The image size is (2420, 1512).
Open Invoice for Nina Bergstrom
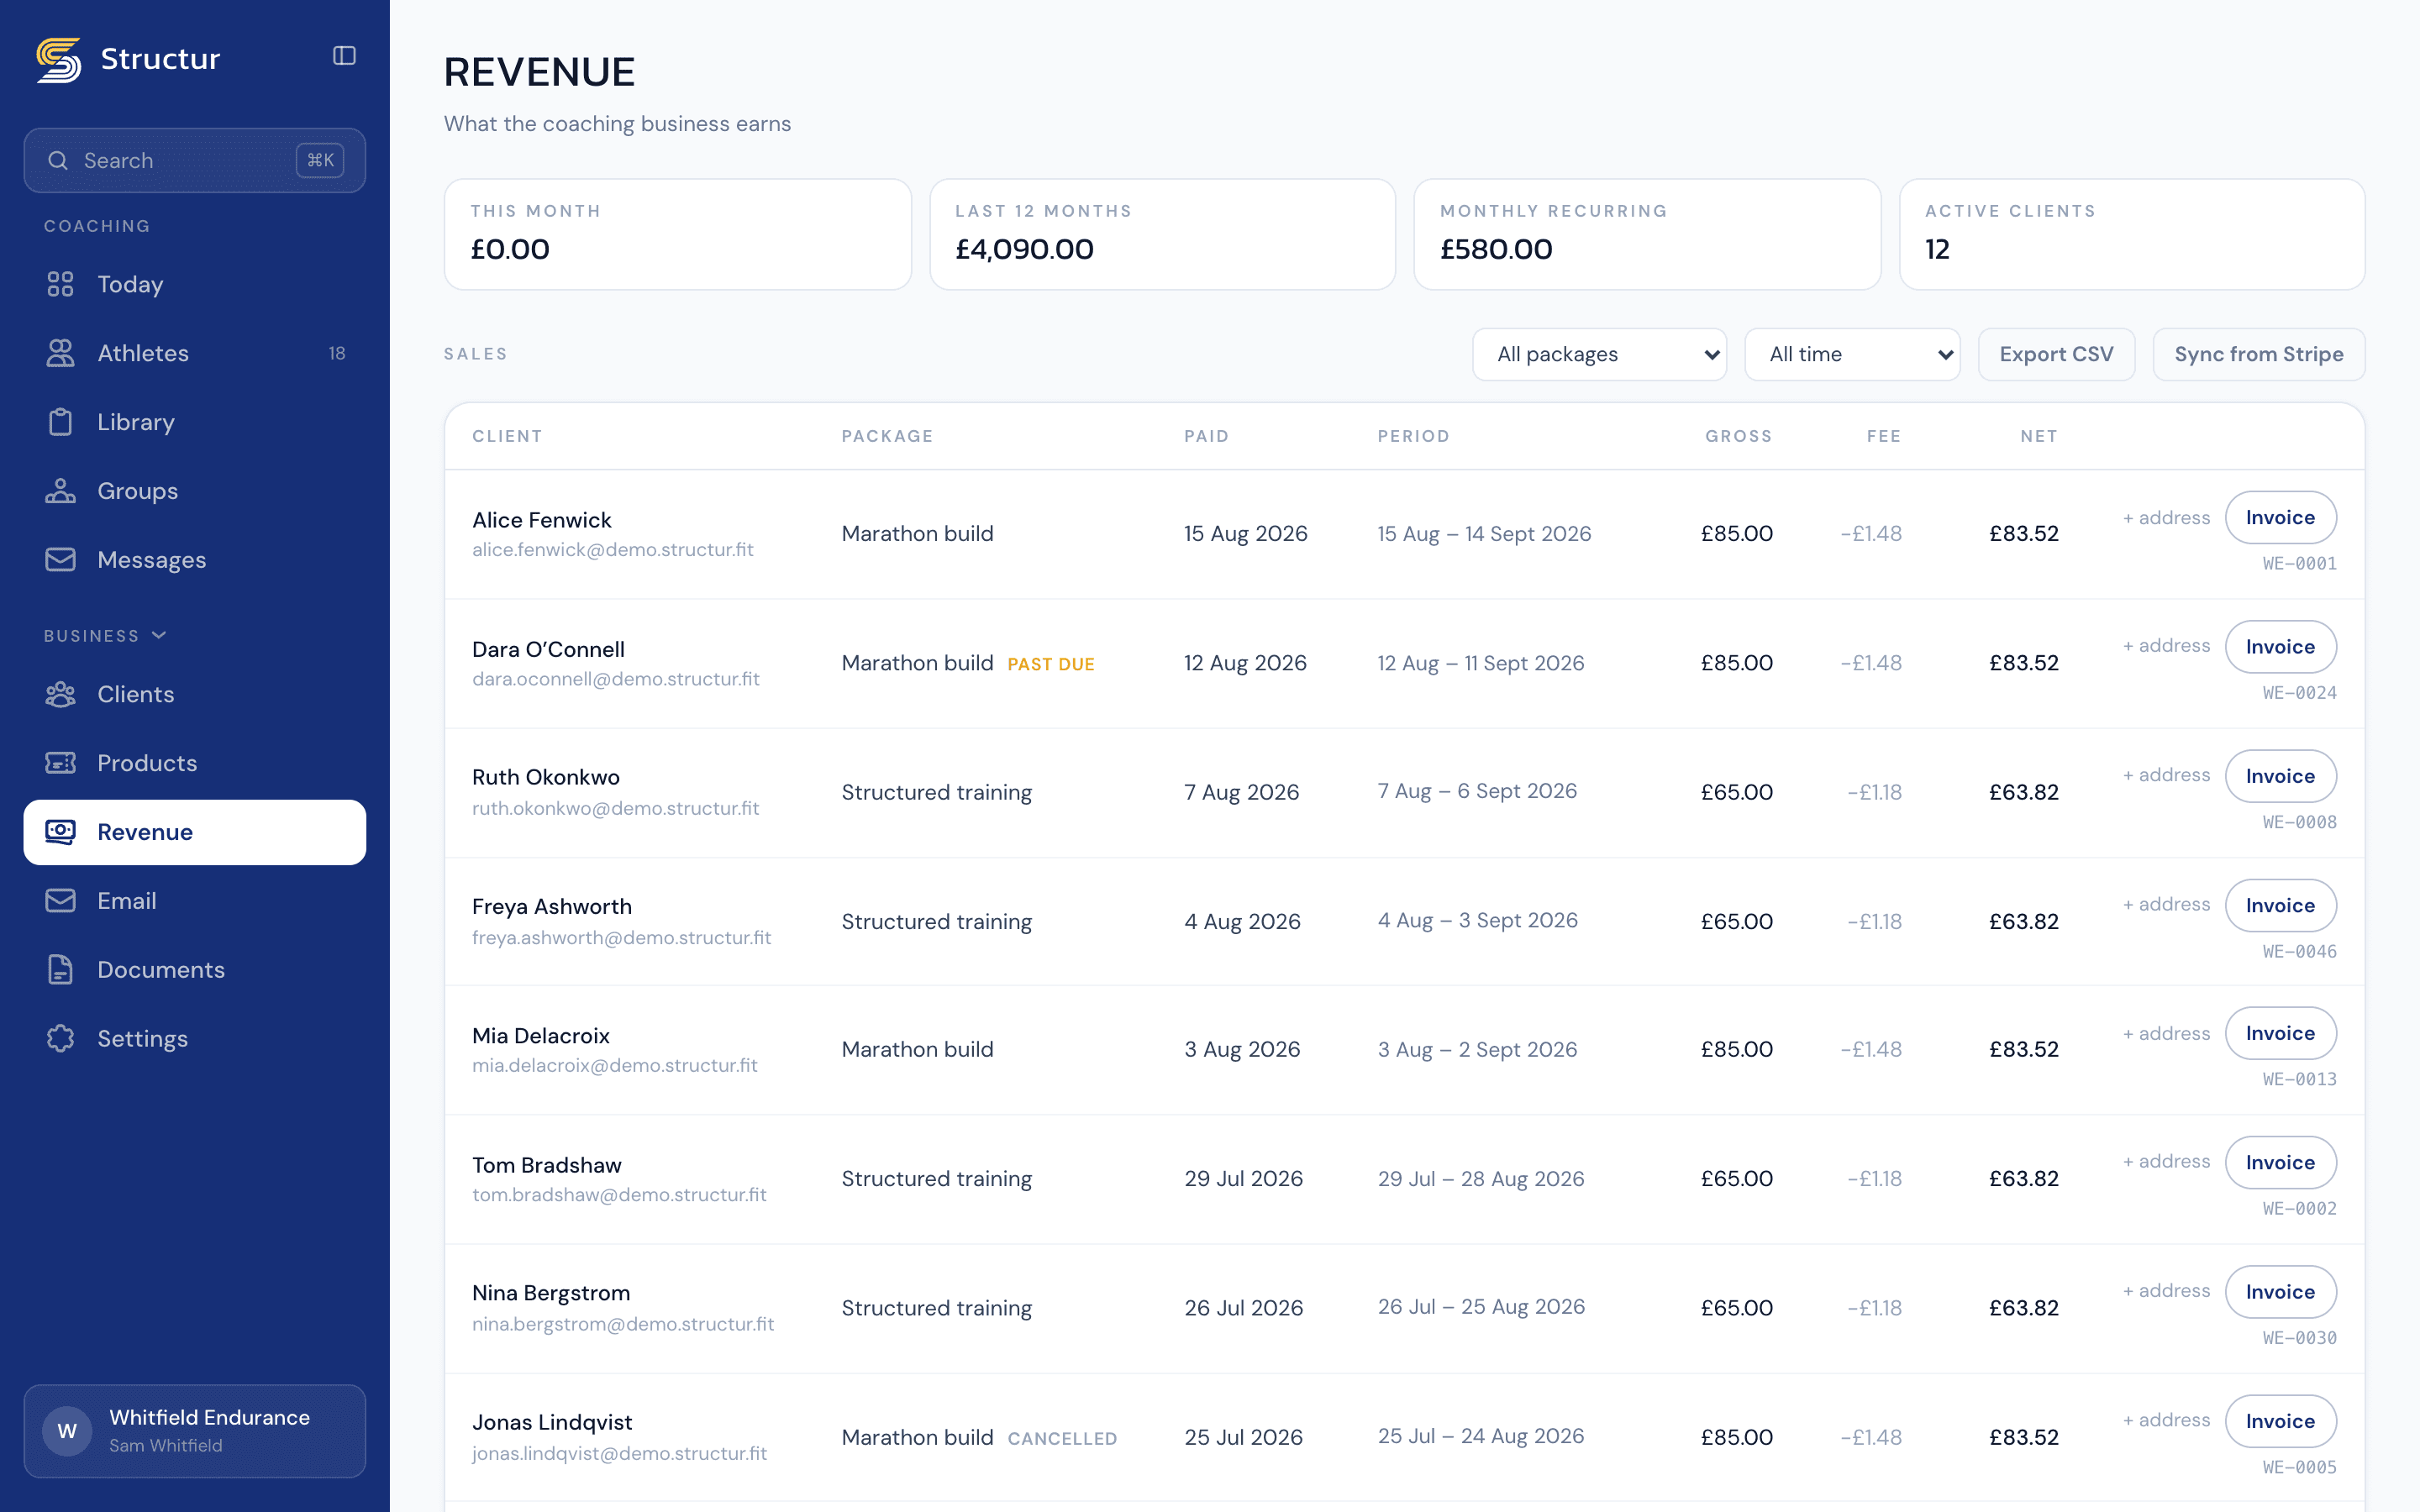click(x=2280, y=1292)
